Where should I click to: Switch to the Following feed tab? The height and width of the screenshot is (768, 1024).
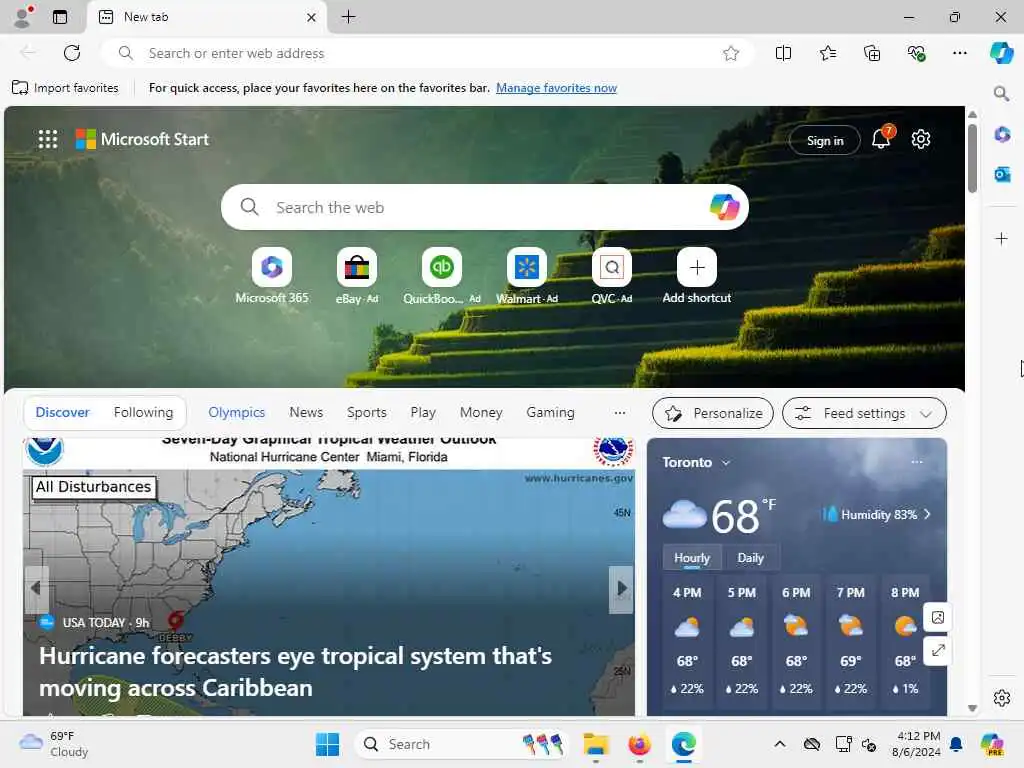[x=144, y=413]
